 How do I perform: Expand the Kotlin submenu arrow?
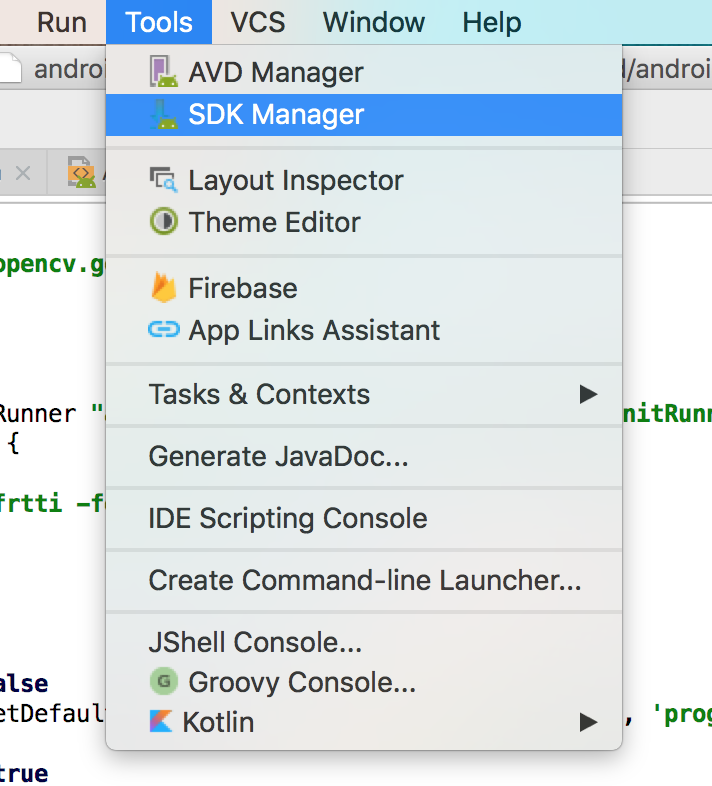588,722
